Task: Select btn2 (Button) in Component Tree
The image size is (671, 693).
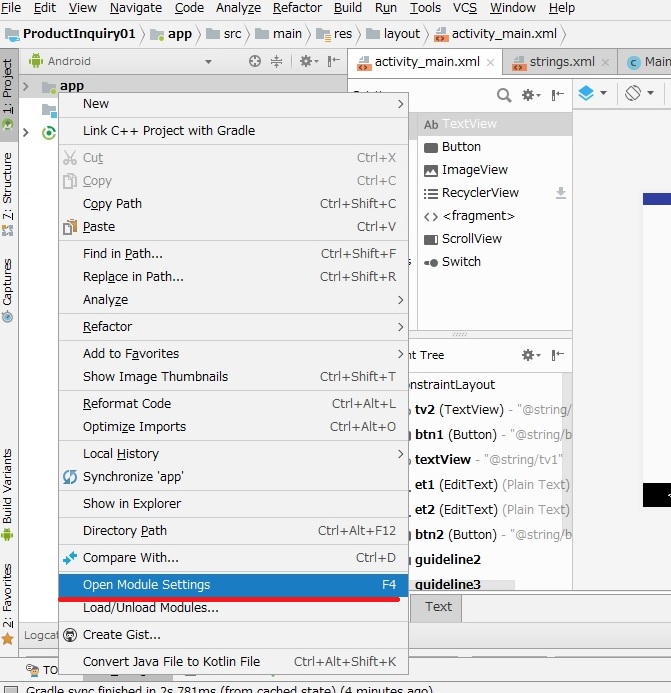Action: pyautogui.click(x=486, y=535)
